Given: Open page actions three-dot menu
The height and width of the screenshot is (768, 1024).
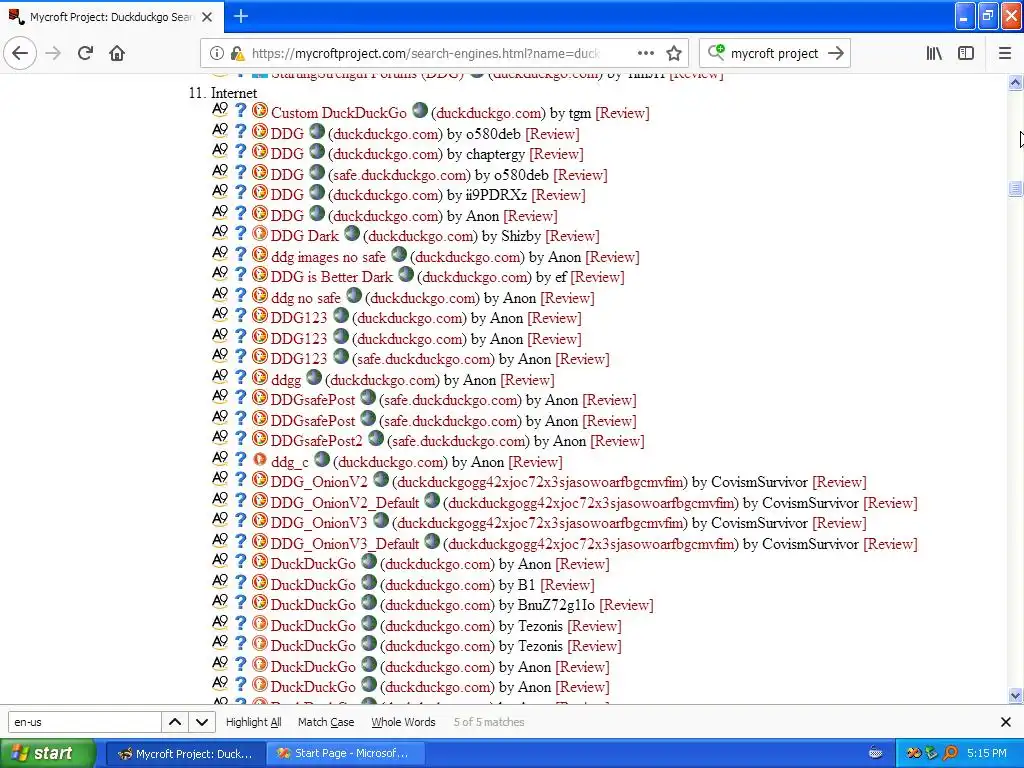Looking at the screenshot, I should [x=645, y=54].
